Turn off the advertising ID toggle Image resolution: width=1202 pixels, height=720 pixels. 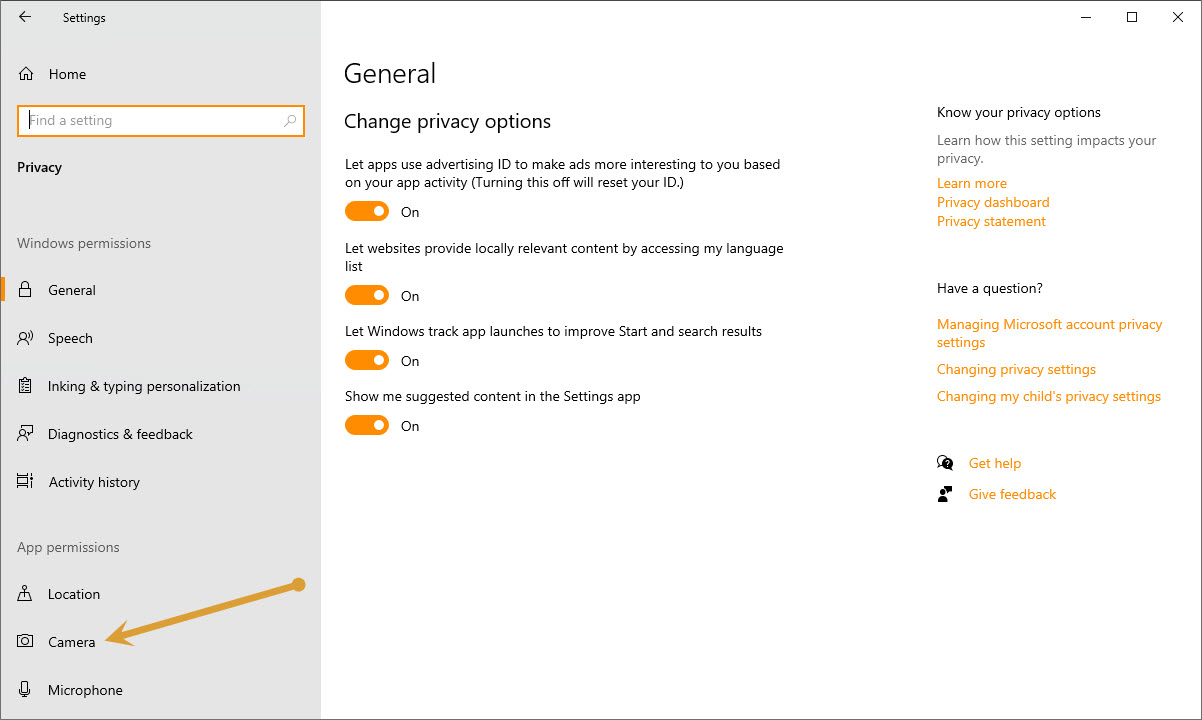point(367,212)
